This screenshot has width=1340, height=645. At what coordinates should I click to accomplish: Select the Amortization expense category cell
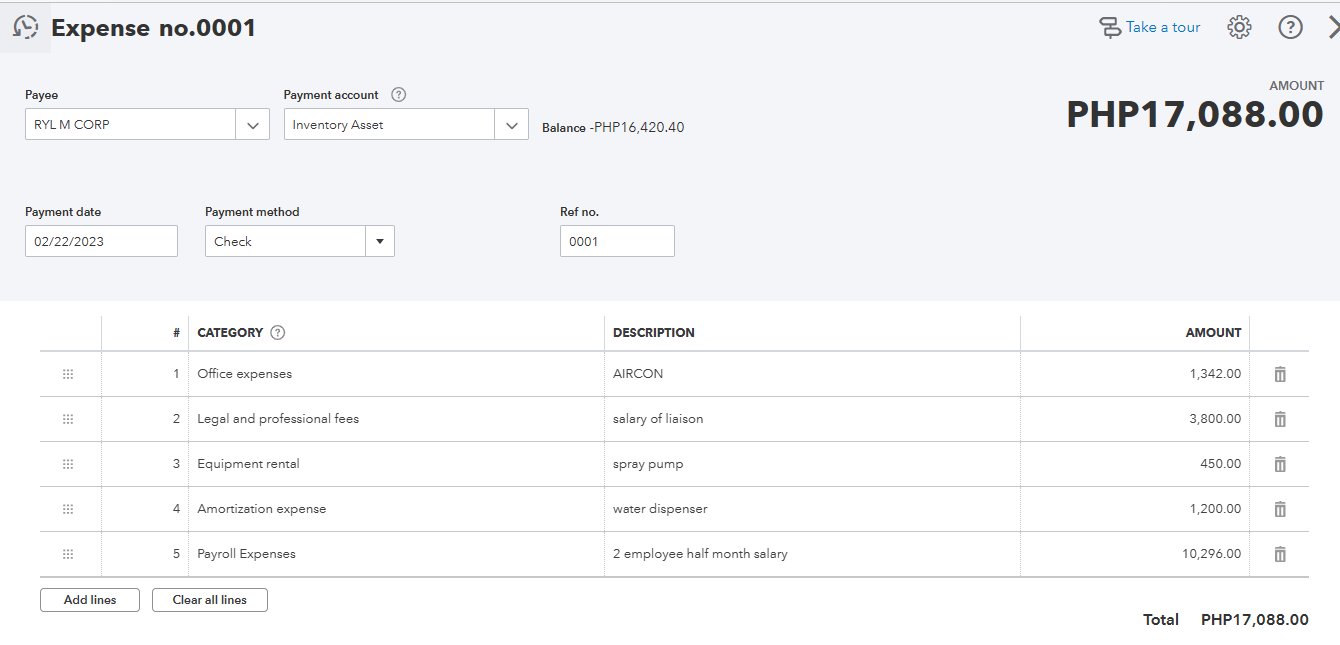point(395,509)
